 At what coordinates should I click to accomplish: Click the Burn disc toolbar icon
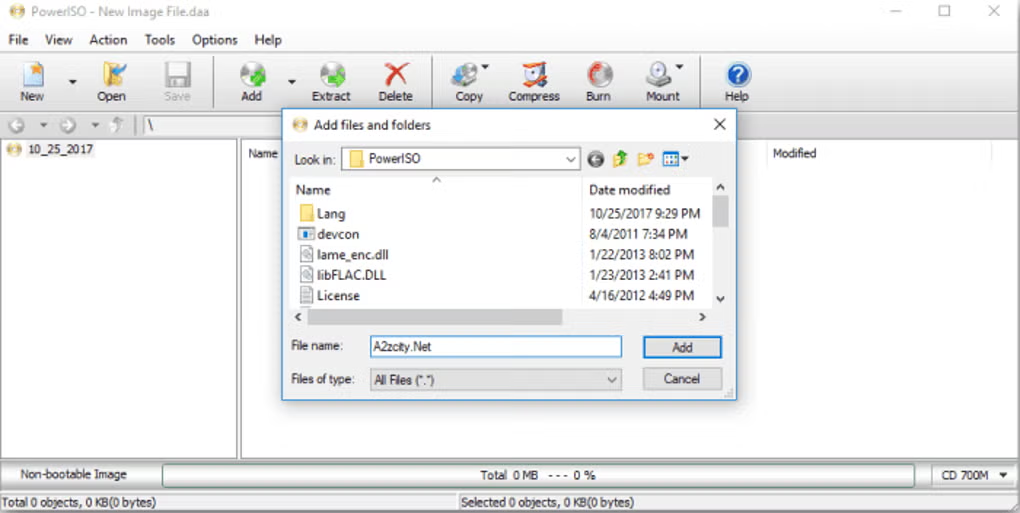[598, 79]
